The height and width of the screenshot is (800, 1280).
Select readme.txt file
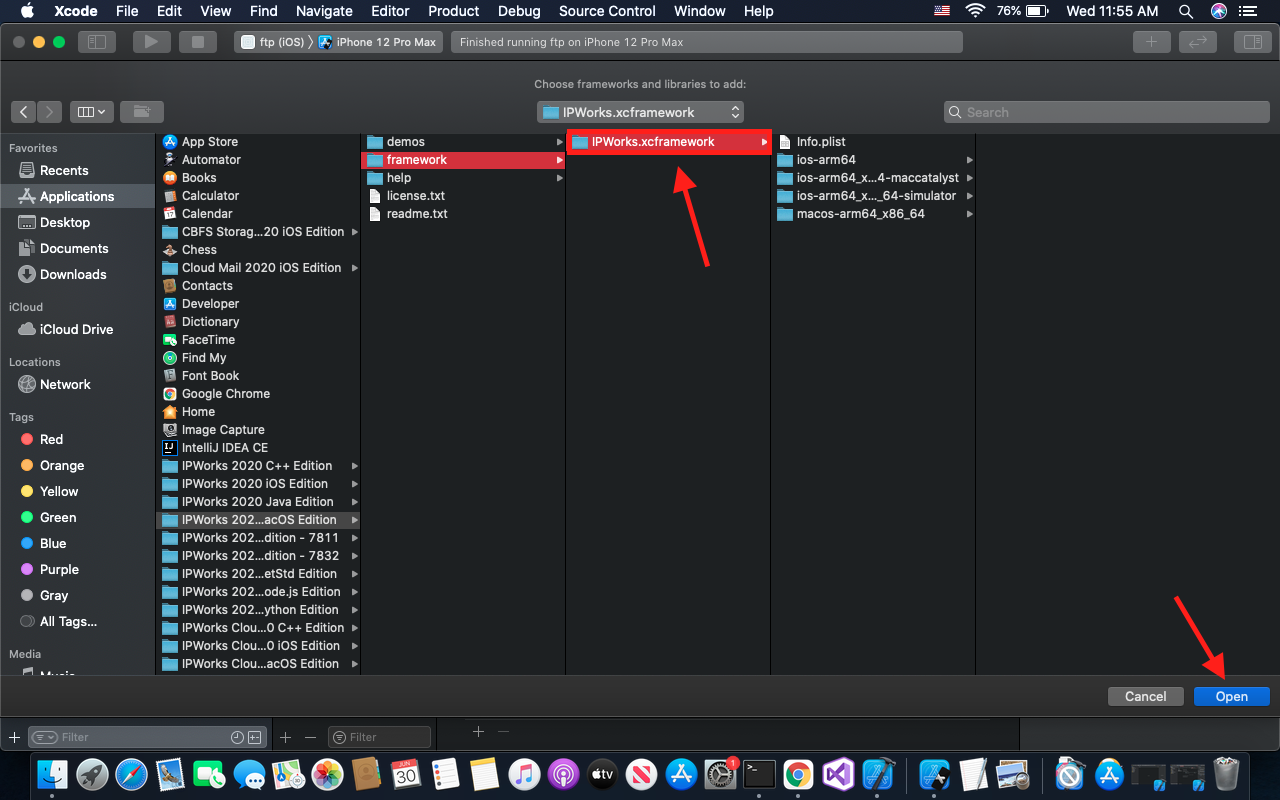click(463, 214)
